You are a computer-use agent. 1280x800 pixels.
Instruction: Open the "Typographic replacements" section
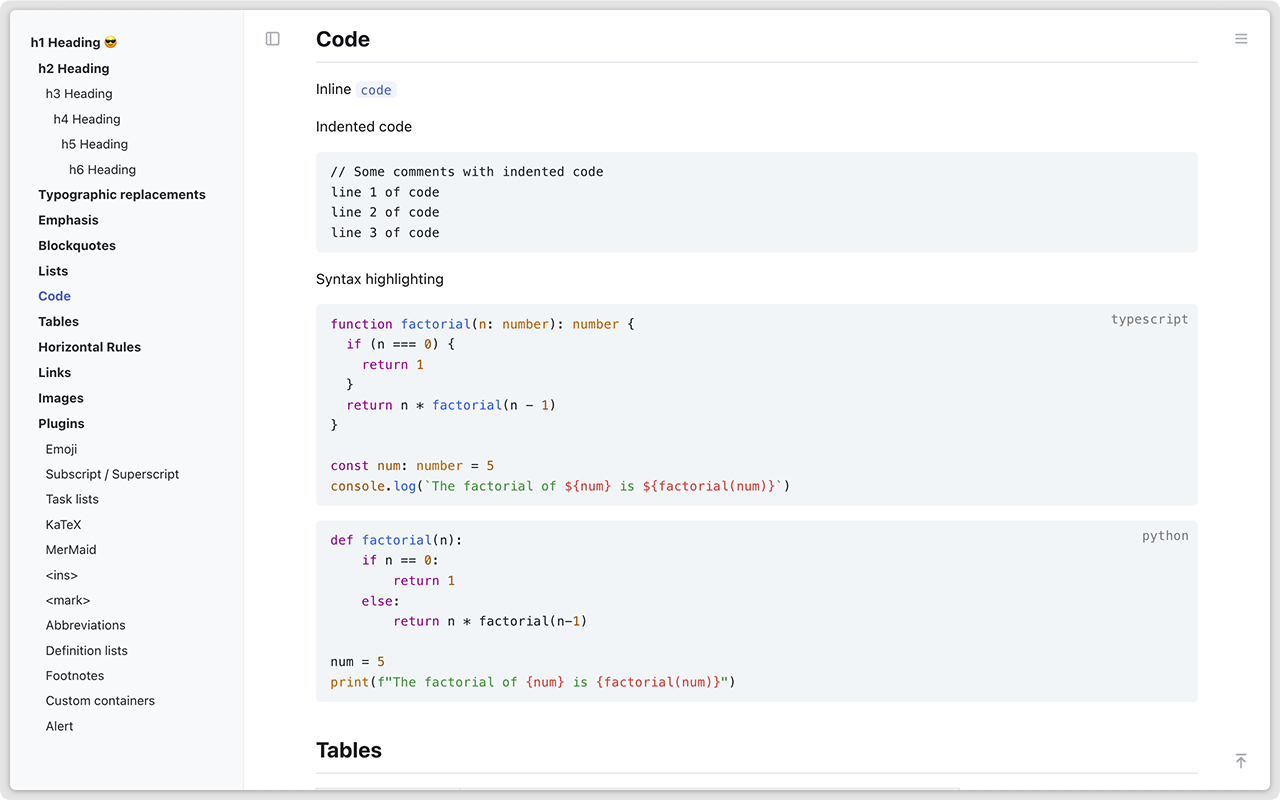(122, 194)
